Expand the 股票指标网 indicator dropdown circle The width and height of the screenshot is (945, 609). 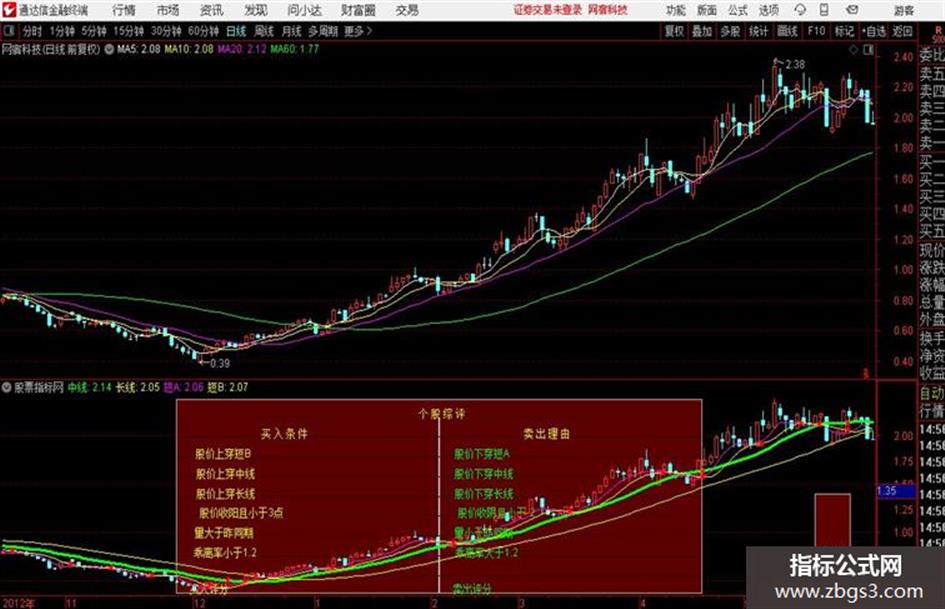pos(7,387)
